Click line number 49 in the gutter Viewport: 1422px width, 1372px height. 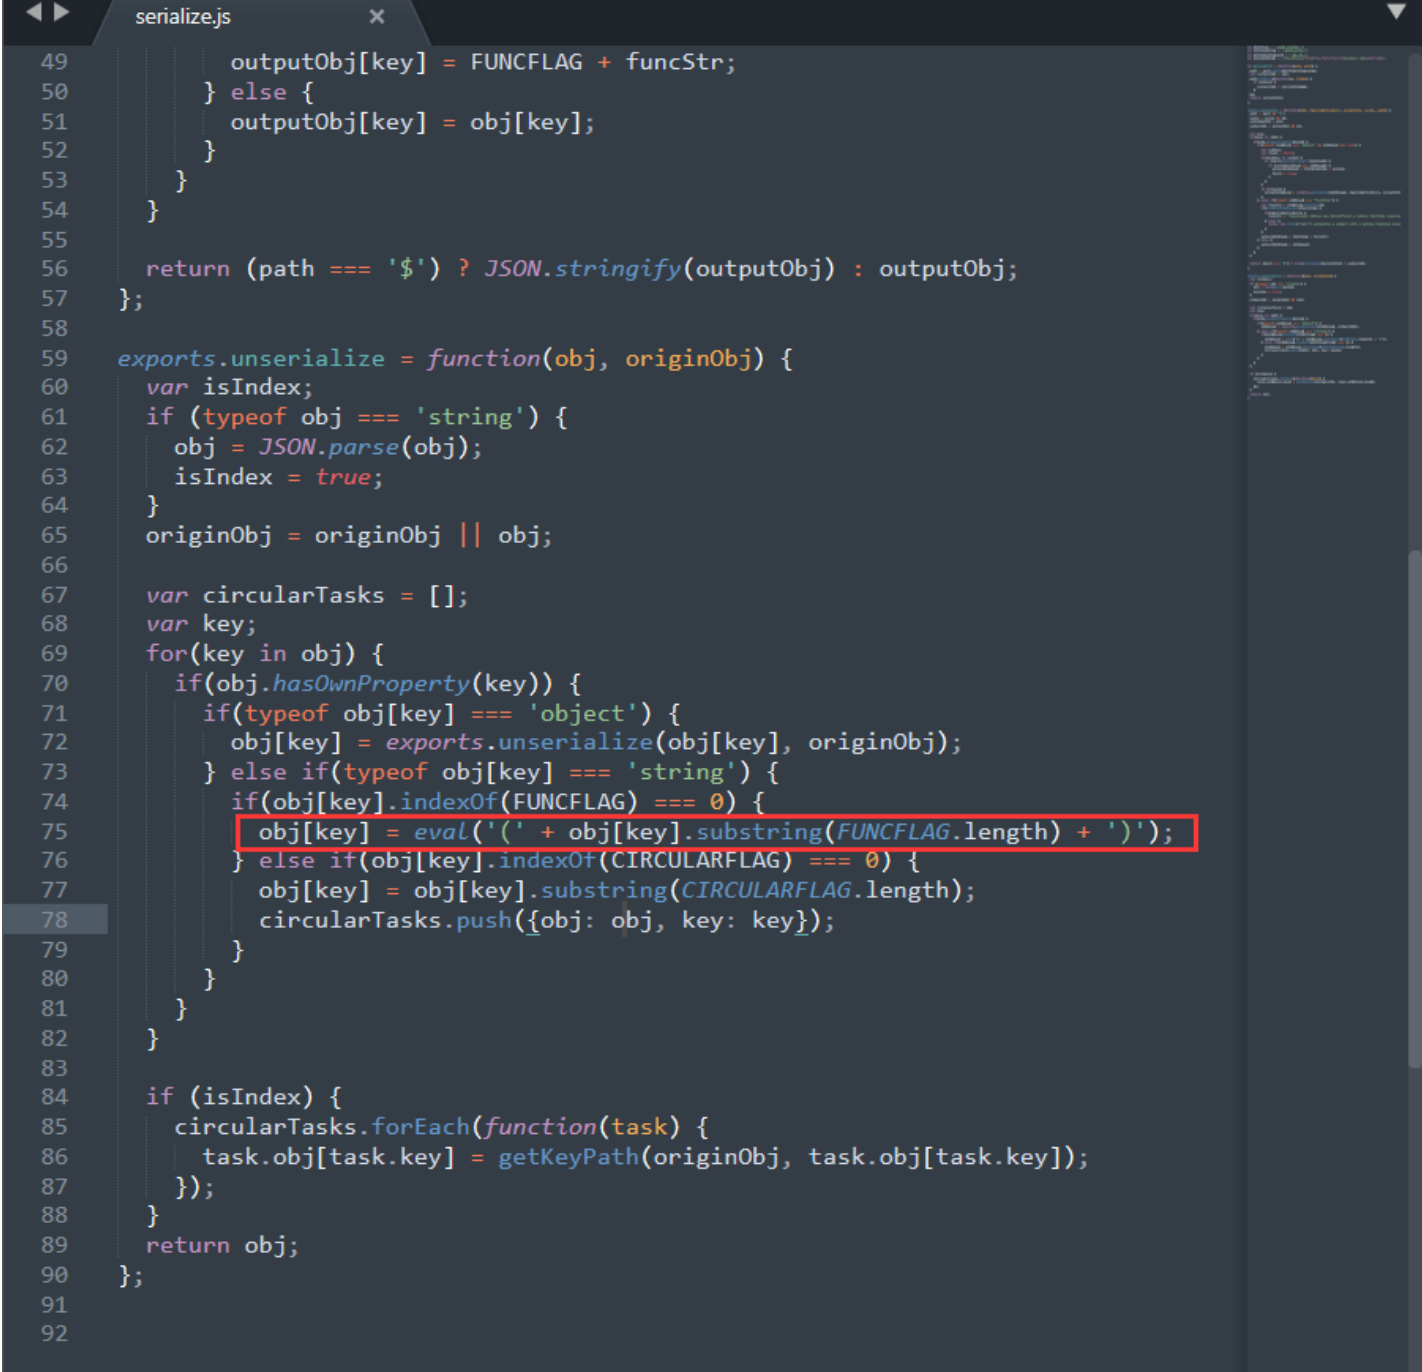(55, 62)
